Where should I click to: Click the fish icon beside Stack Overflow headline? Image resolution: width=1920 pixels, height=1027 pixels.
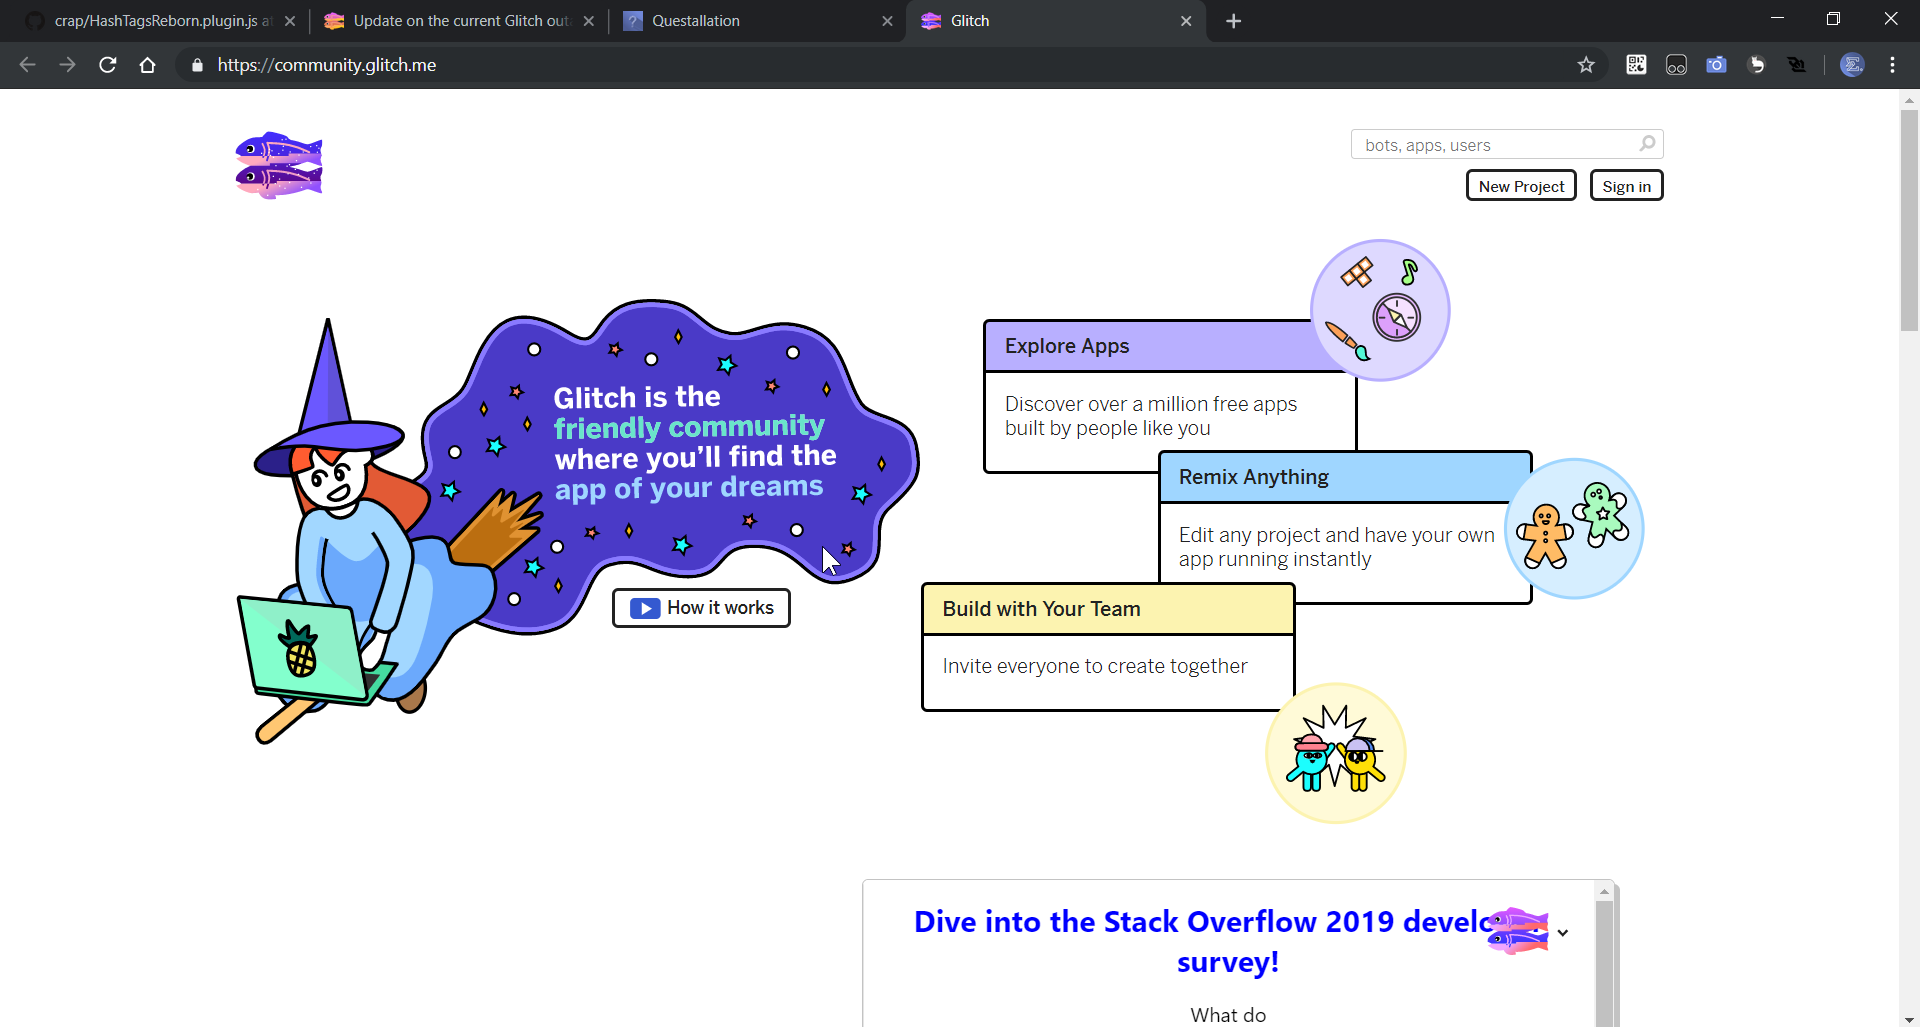1518,931
